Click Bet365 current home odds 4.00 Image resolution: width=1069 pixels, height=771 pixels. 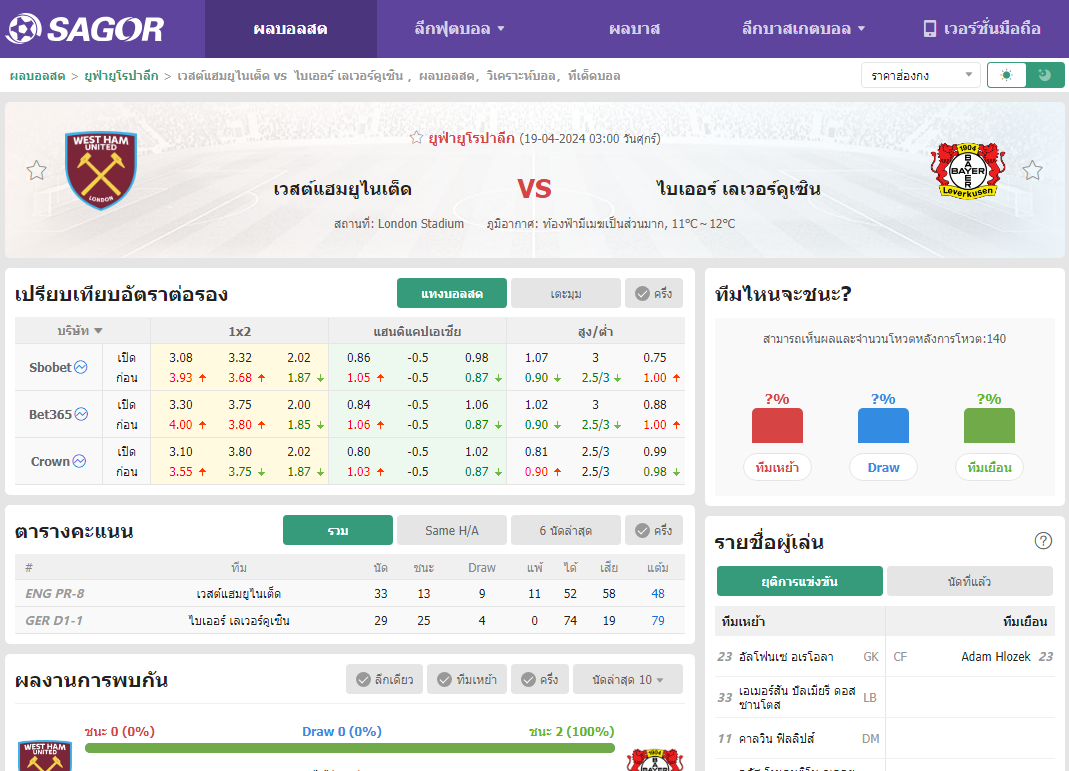point(181,424)
